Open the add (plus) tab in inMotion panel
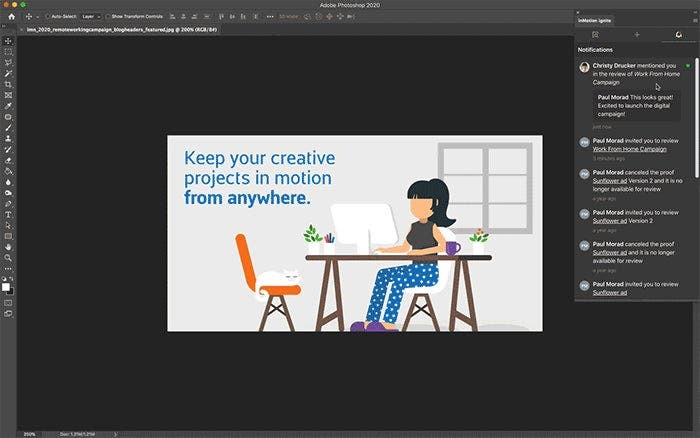The image size is (700, 438). (637, 34)
